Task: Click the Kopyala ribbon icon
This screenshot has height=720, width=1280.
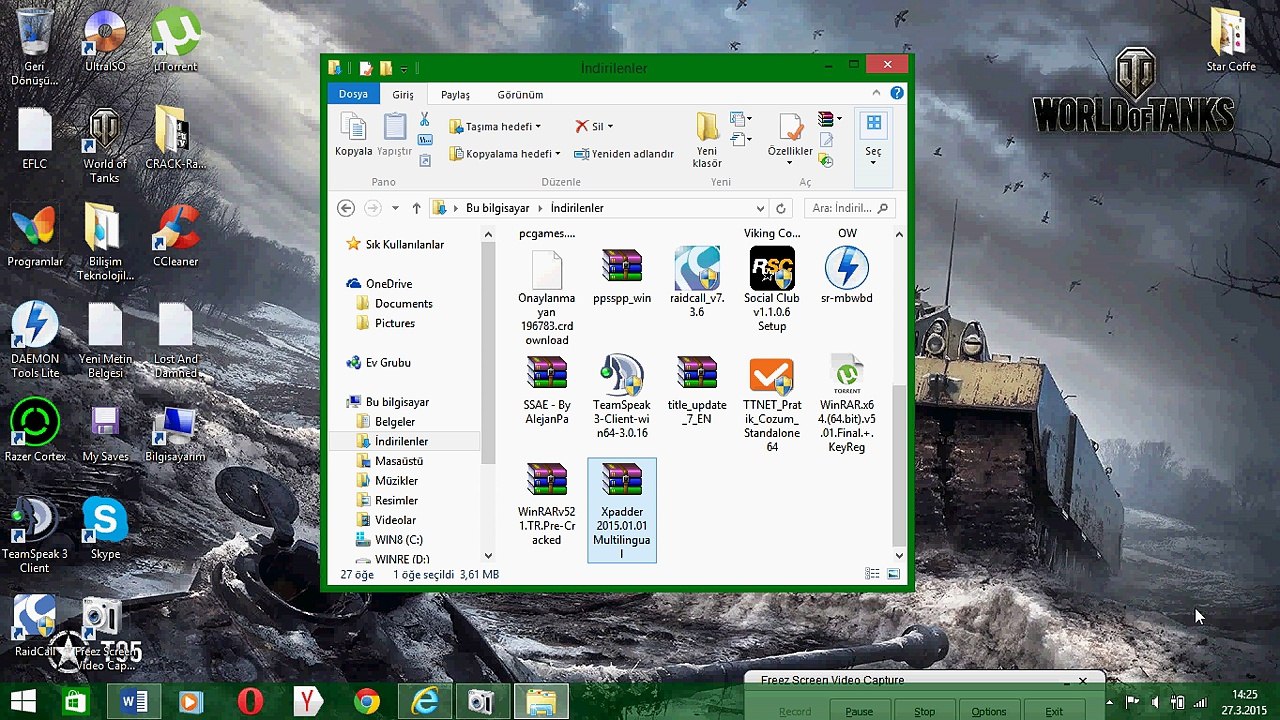Action: pos(353,135)
